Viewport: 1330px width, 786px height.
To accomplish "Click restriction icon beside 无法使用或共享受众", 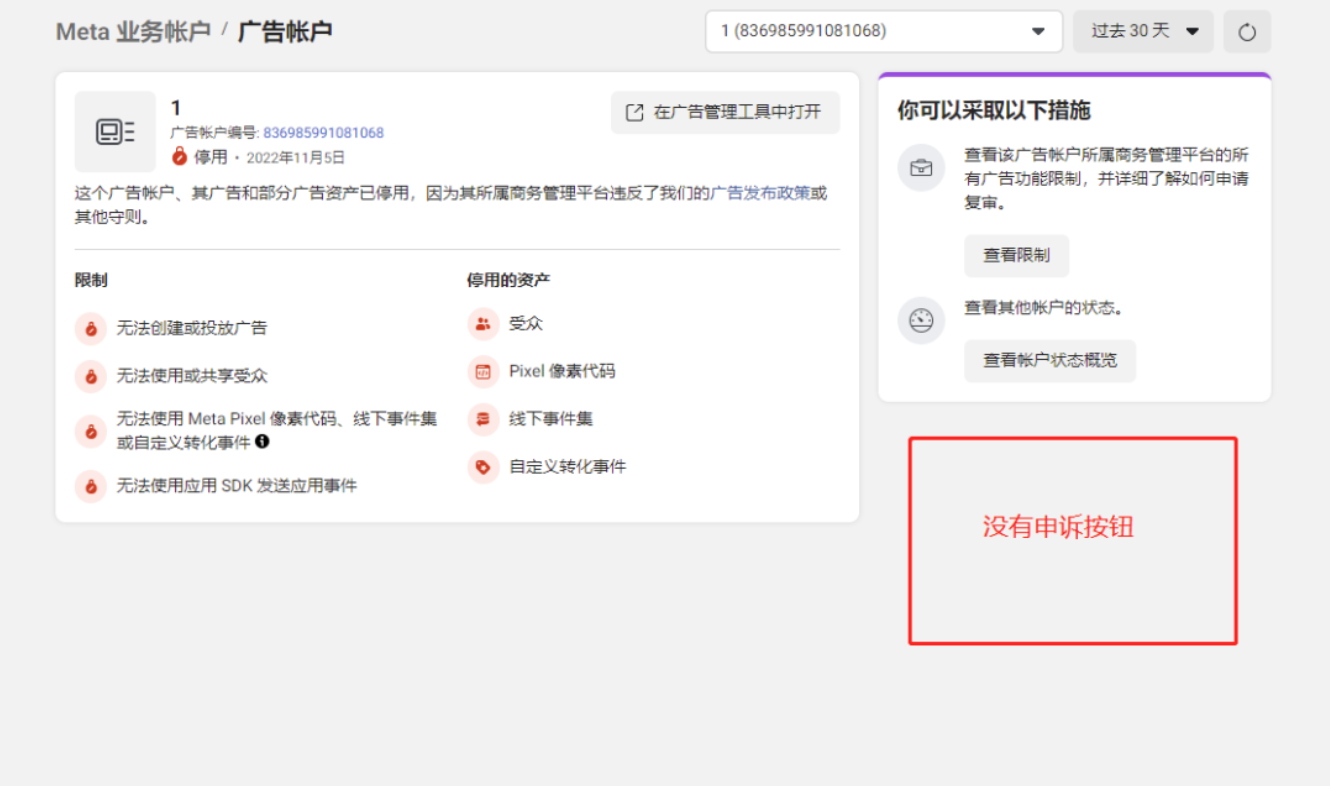I will click(x=91, y=376).
